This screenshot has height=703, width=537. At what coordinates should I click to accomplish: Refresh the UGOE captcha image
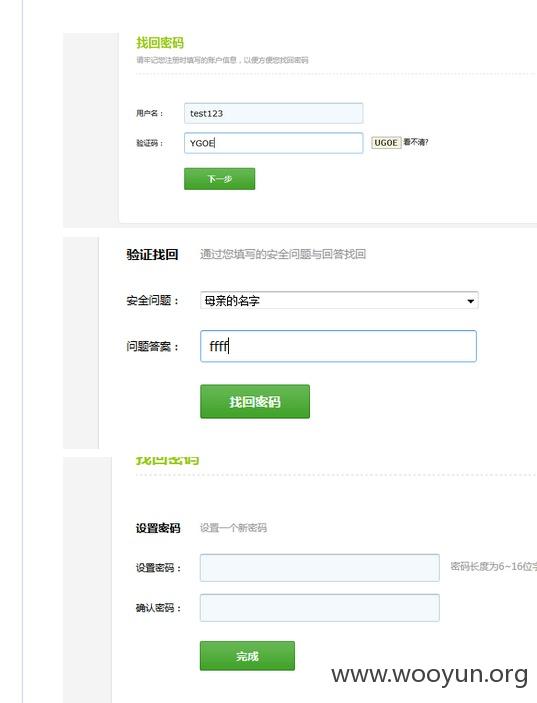coord(386,143)
